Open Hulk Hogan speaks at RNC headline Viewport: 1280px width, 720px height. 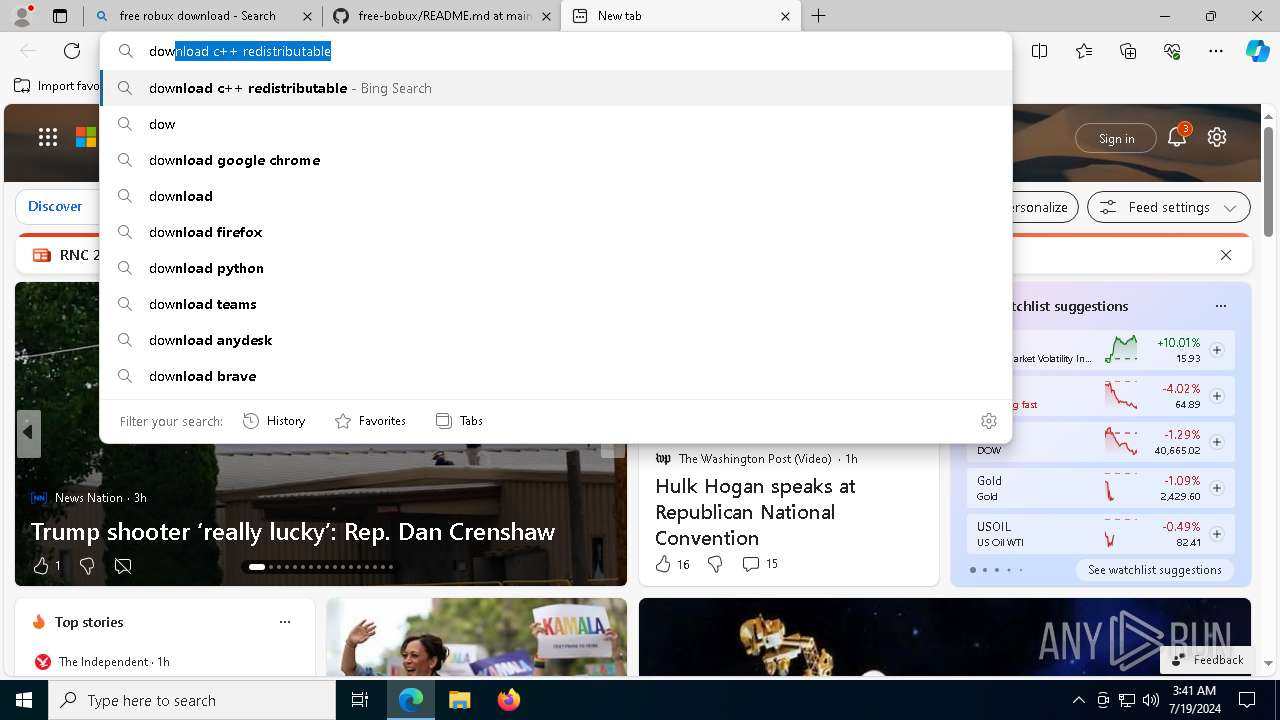[x=755, y=512]
